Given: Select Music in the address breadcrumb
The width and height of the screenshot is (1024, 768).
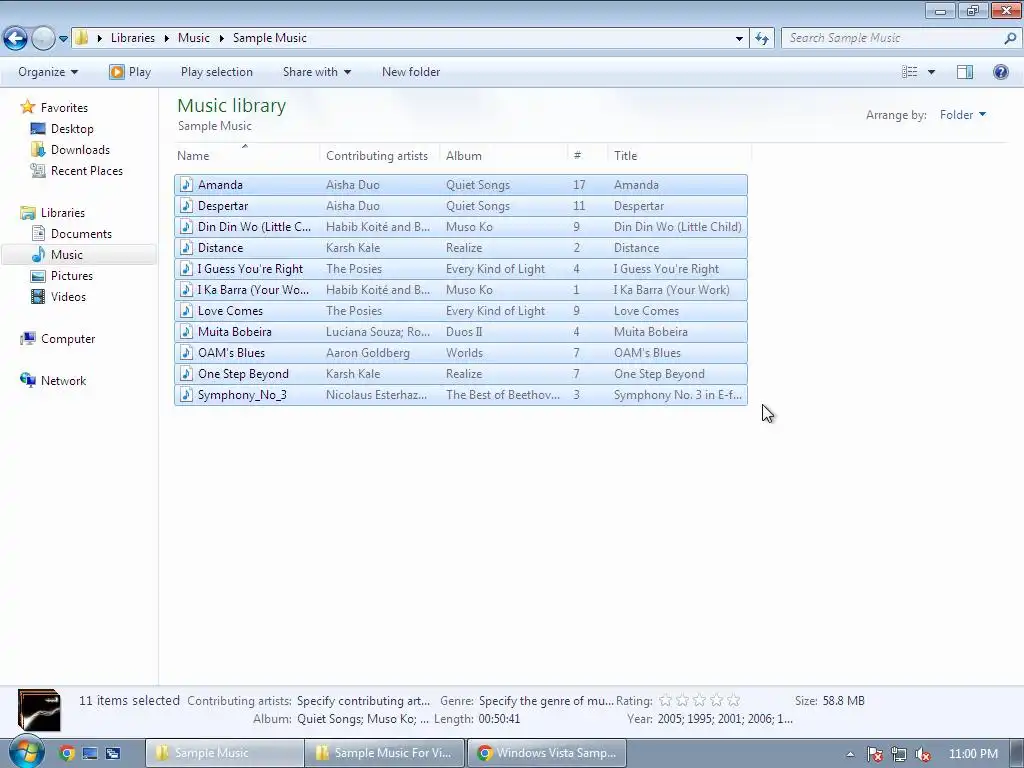Looking at the screenshot, I should pos(194,38).
